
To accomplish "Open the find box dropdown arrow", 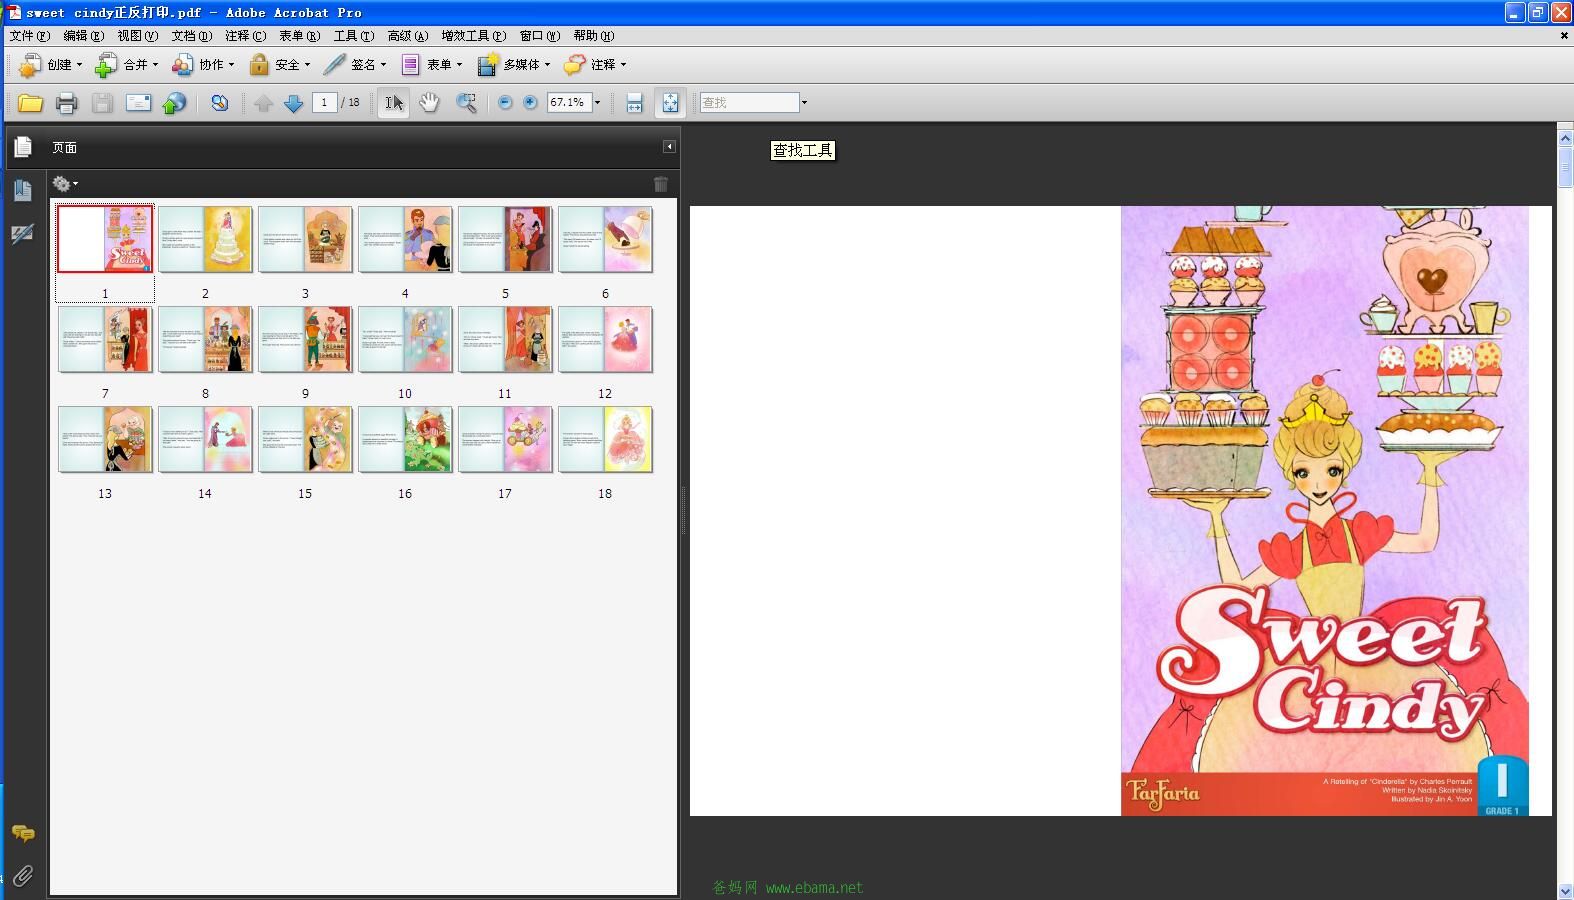I will click(804, 102).
